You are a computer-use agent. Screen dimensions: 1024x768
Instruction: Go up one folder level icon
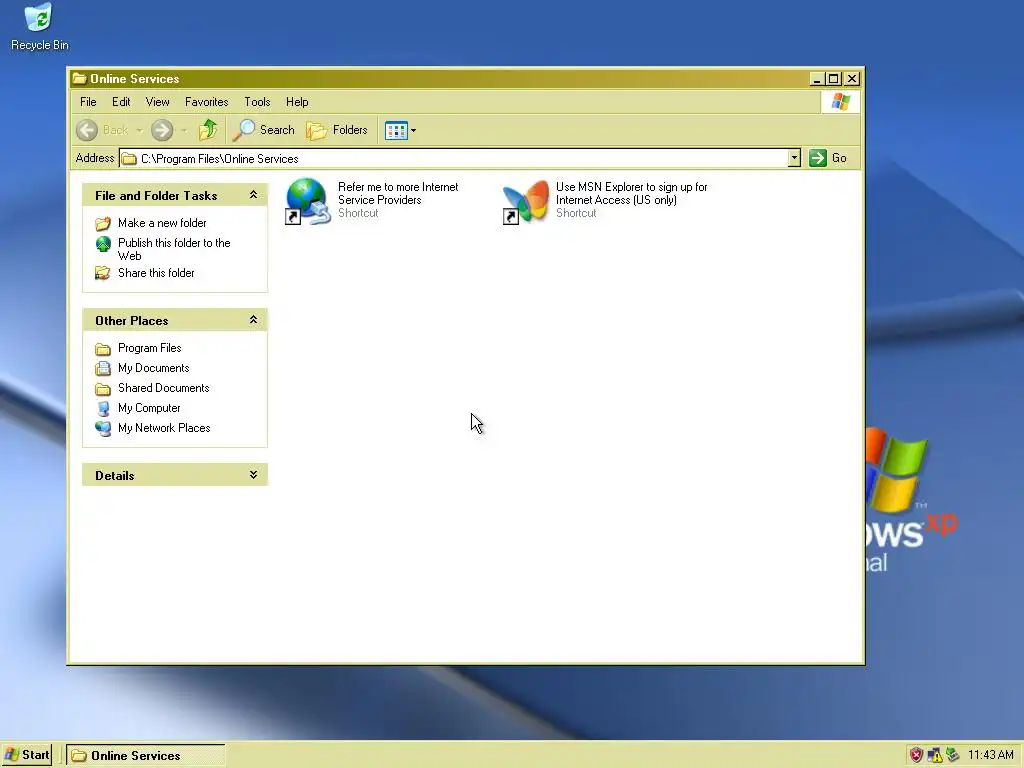click(208, 130)
